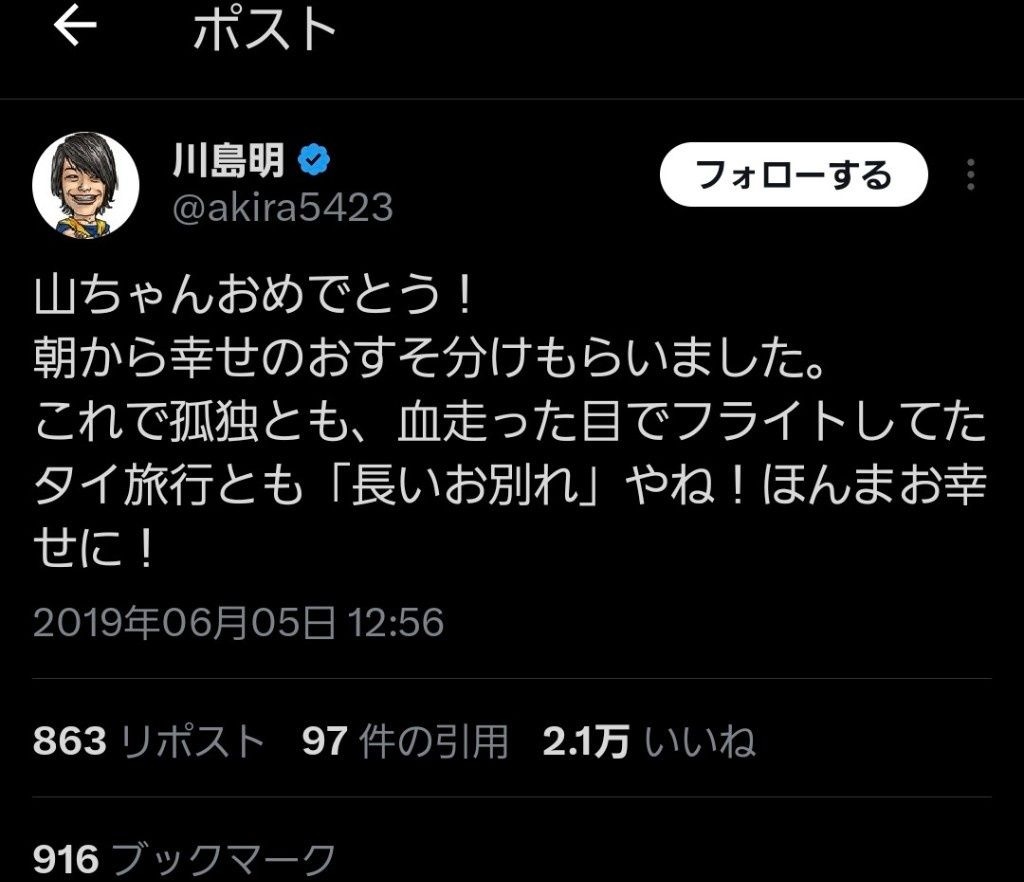
Task: Open the display name 川島明
Action: click(229, 161)
